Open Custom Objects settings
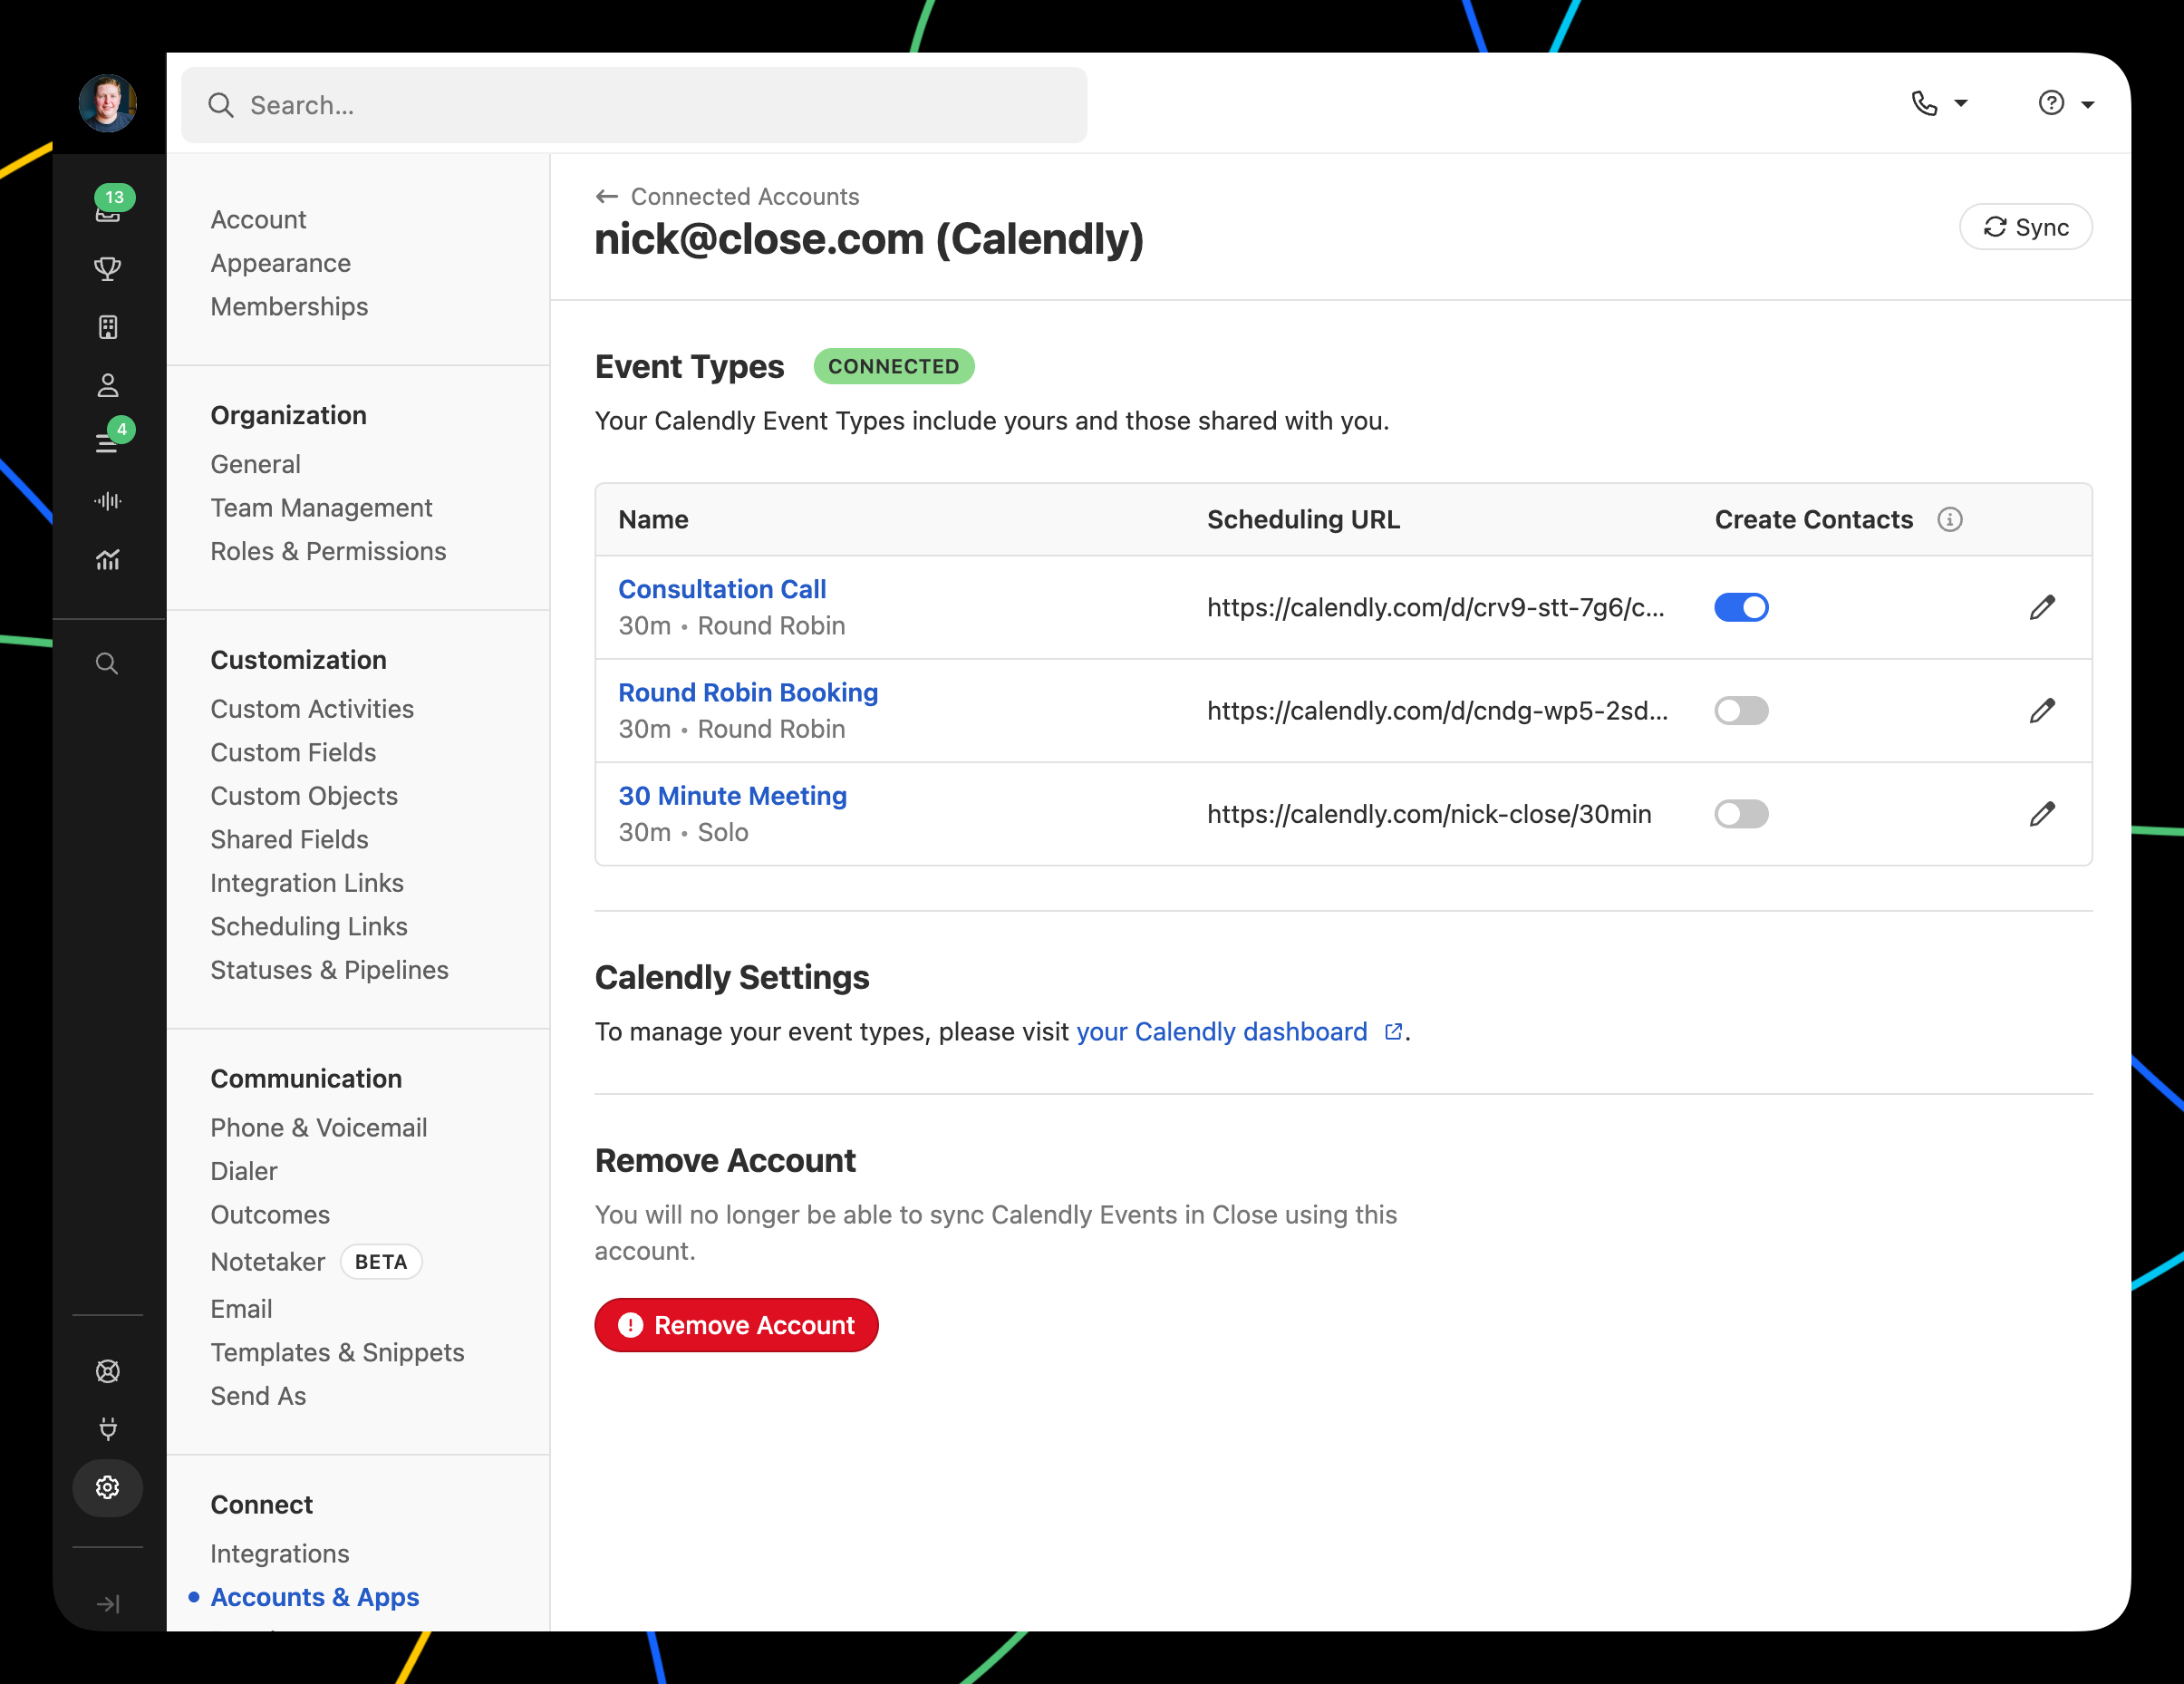This screenshot has height=1684, width=2184. (304, 796)
